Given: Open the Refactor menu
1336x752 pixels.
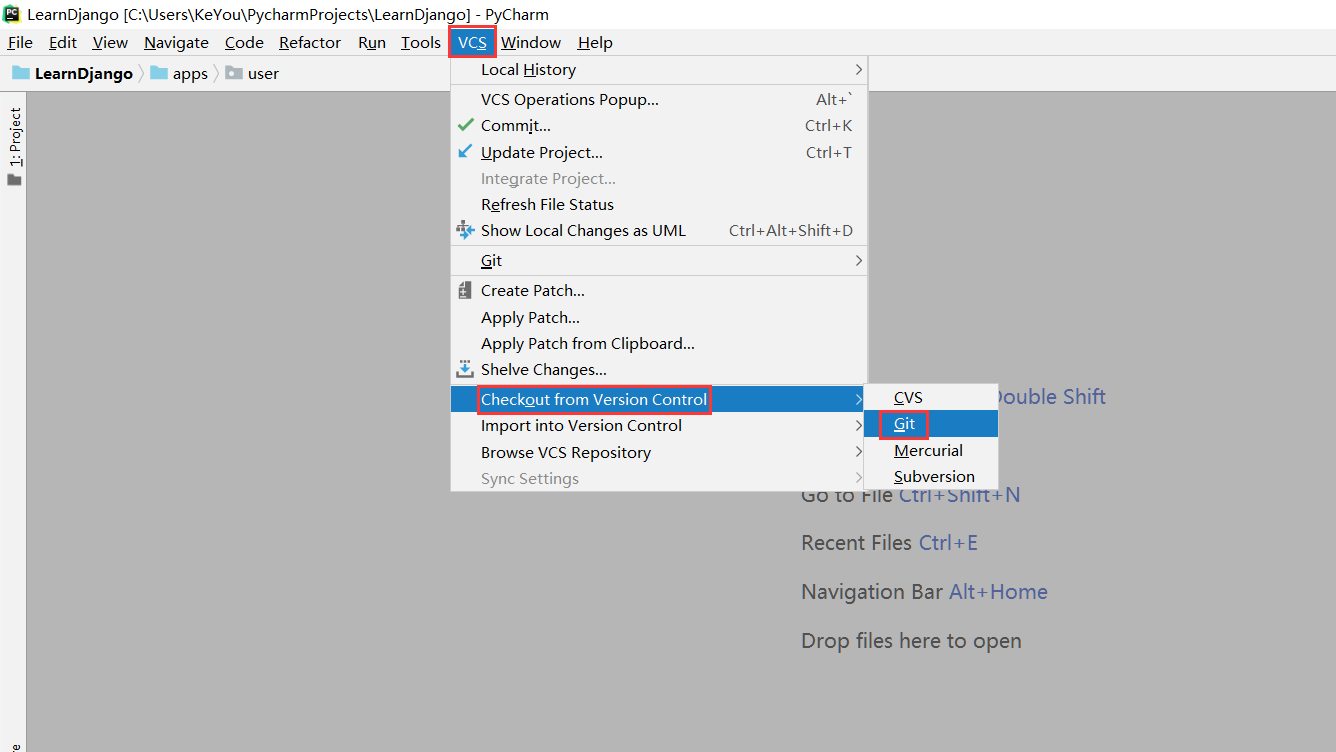Looking at the screenshot, I should pos(310,42).
